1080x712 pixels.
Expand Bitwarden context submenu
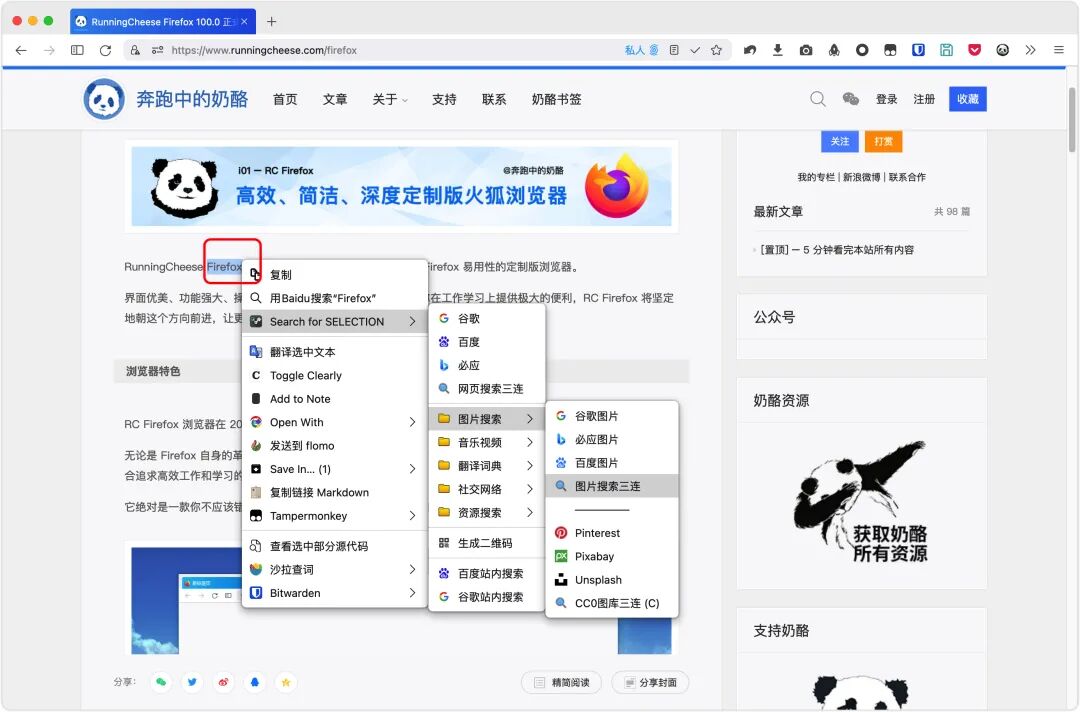click(x=335, y=593)
